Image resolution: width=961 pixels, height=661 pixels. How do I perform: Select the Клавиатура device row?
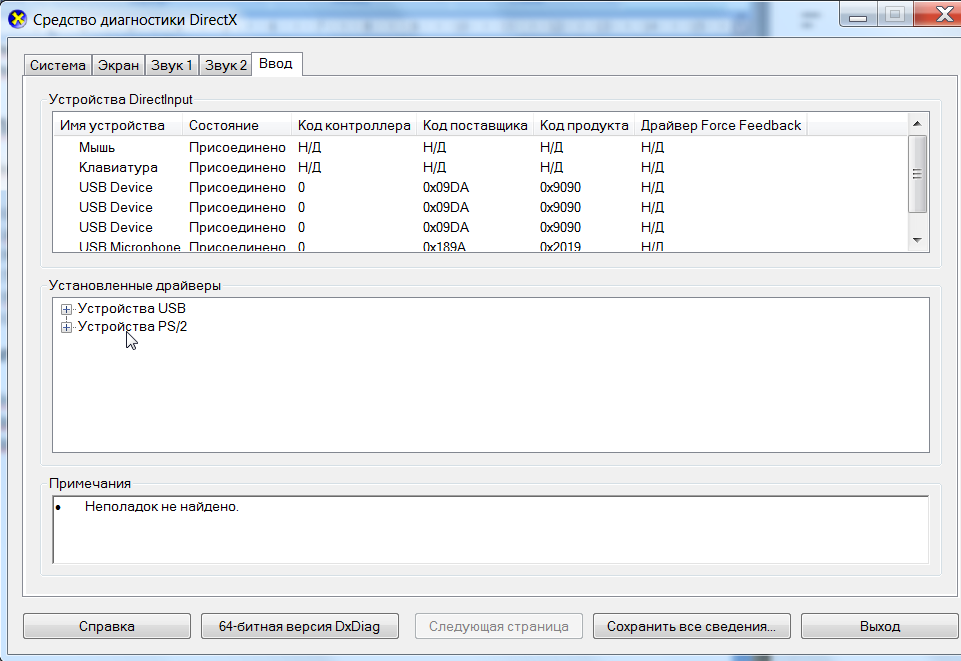480,167
